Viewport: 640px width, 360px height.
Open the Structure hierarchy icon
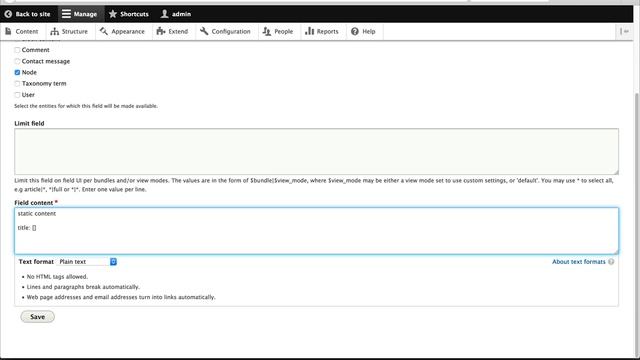click(x=54, y=31)
